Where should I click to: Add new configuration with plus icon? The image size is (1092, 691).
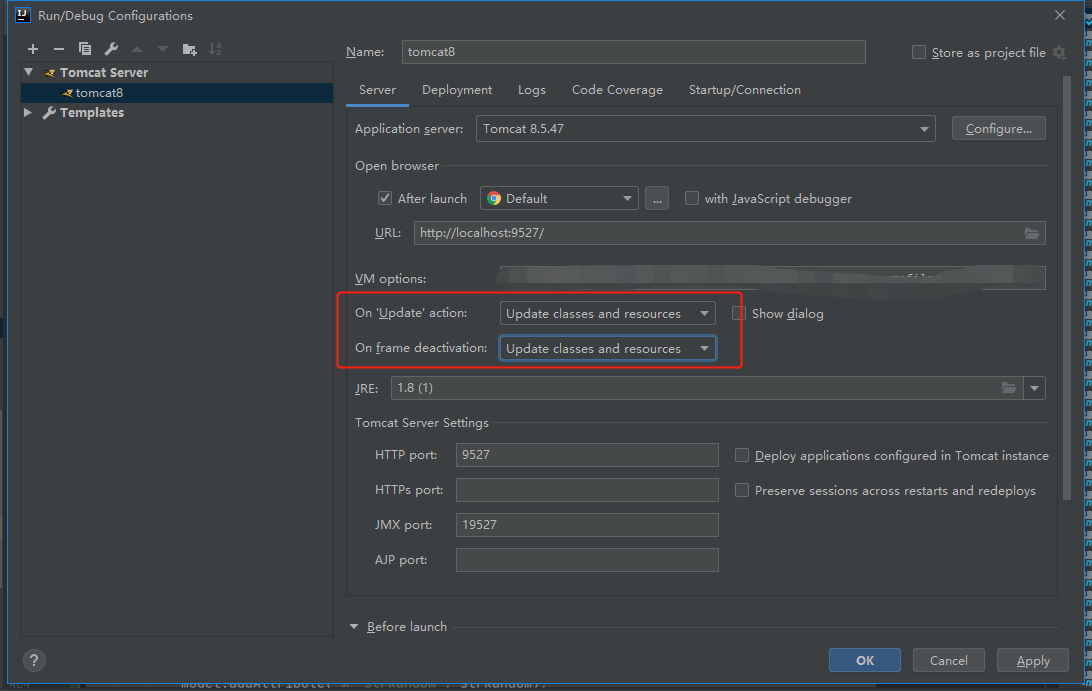33,49
